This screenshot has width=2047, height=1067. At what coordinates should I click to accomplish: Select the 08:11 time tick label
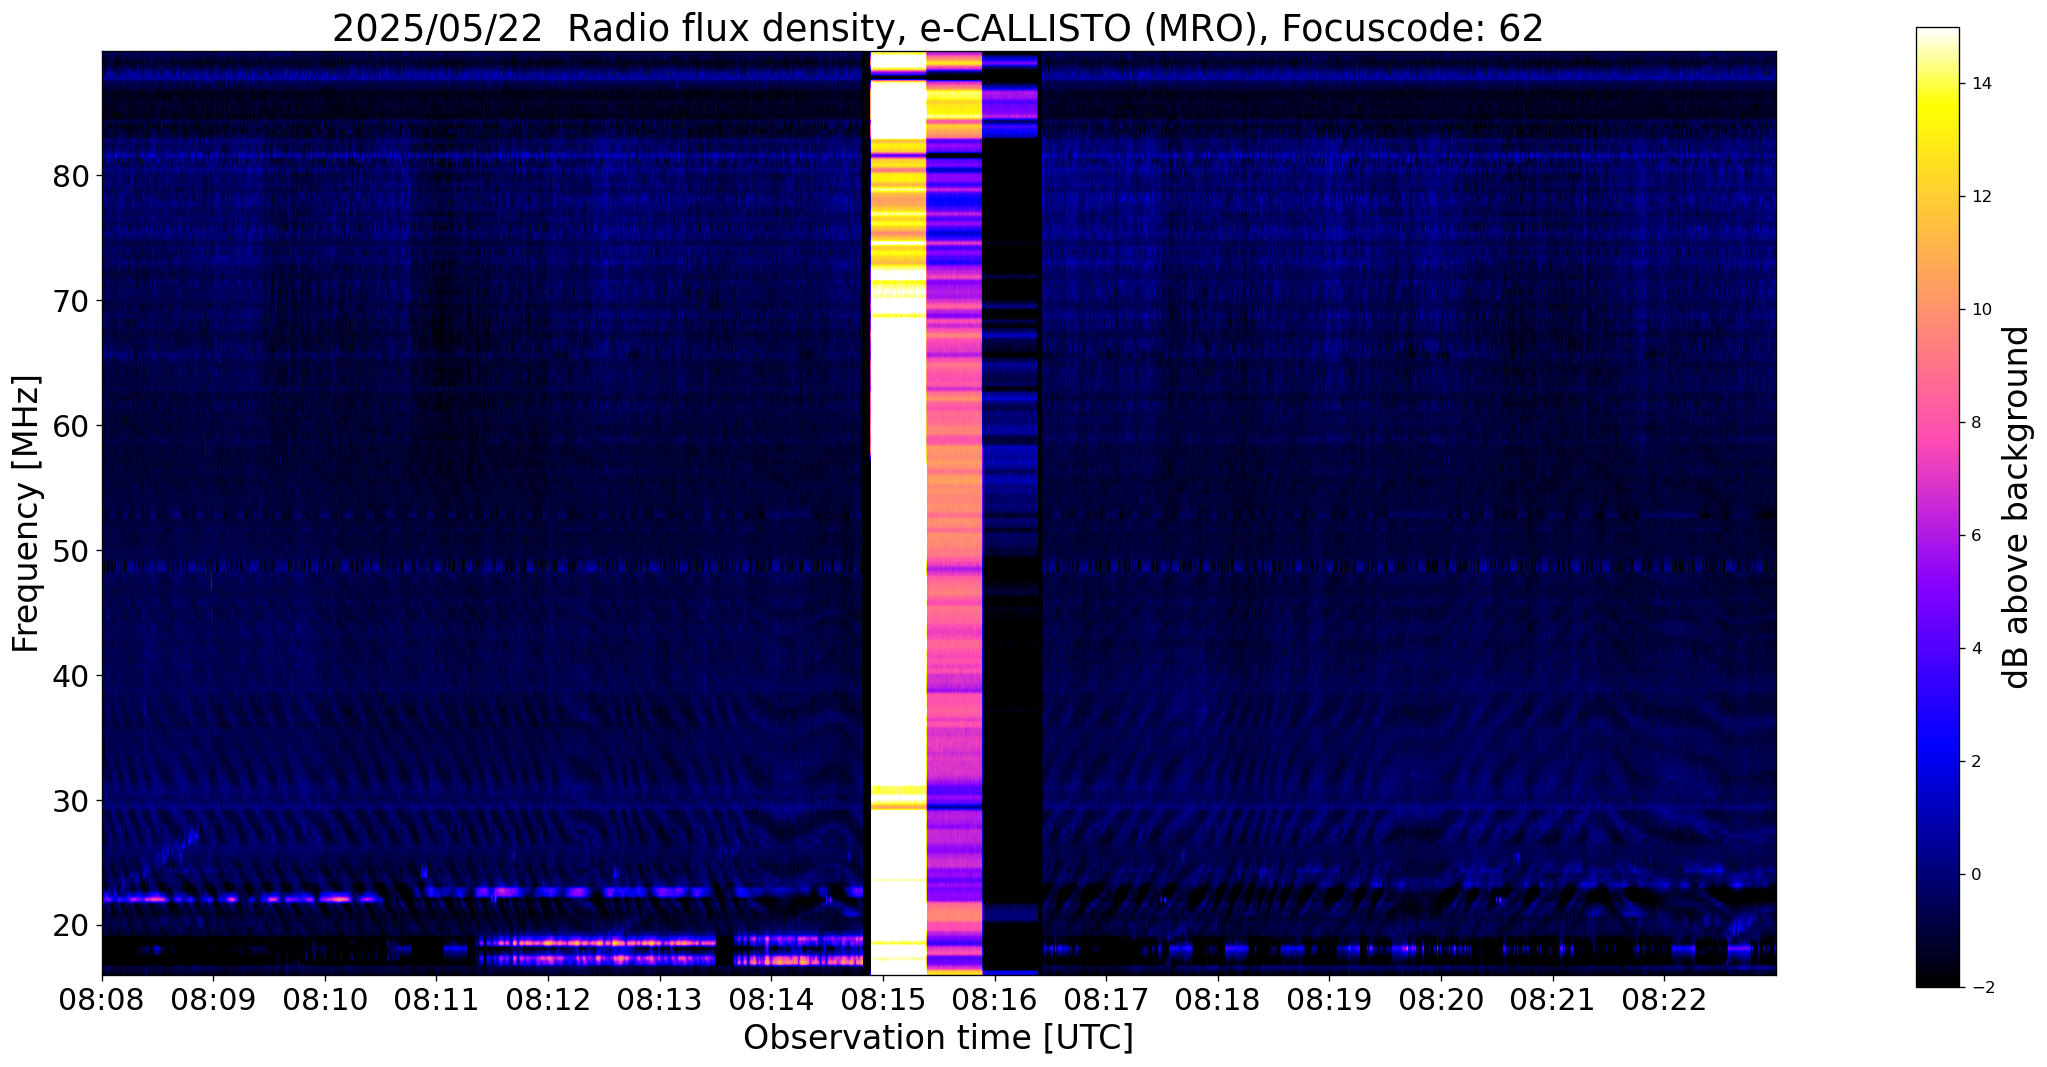(x=436, y=999)
